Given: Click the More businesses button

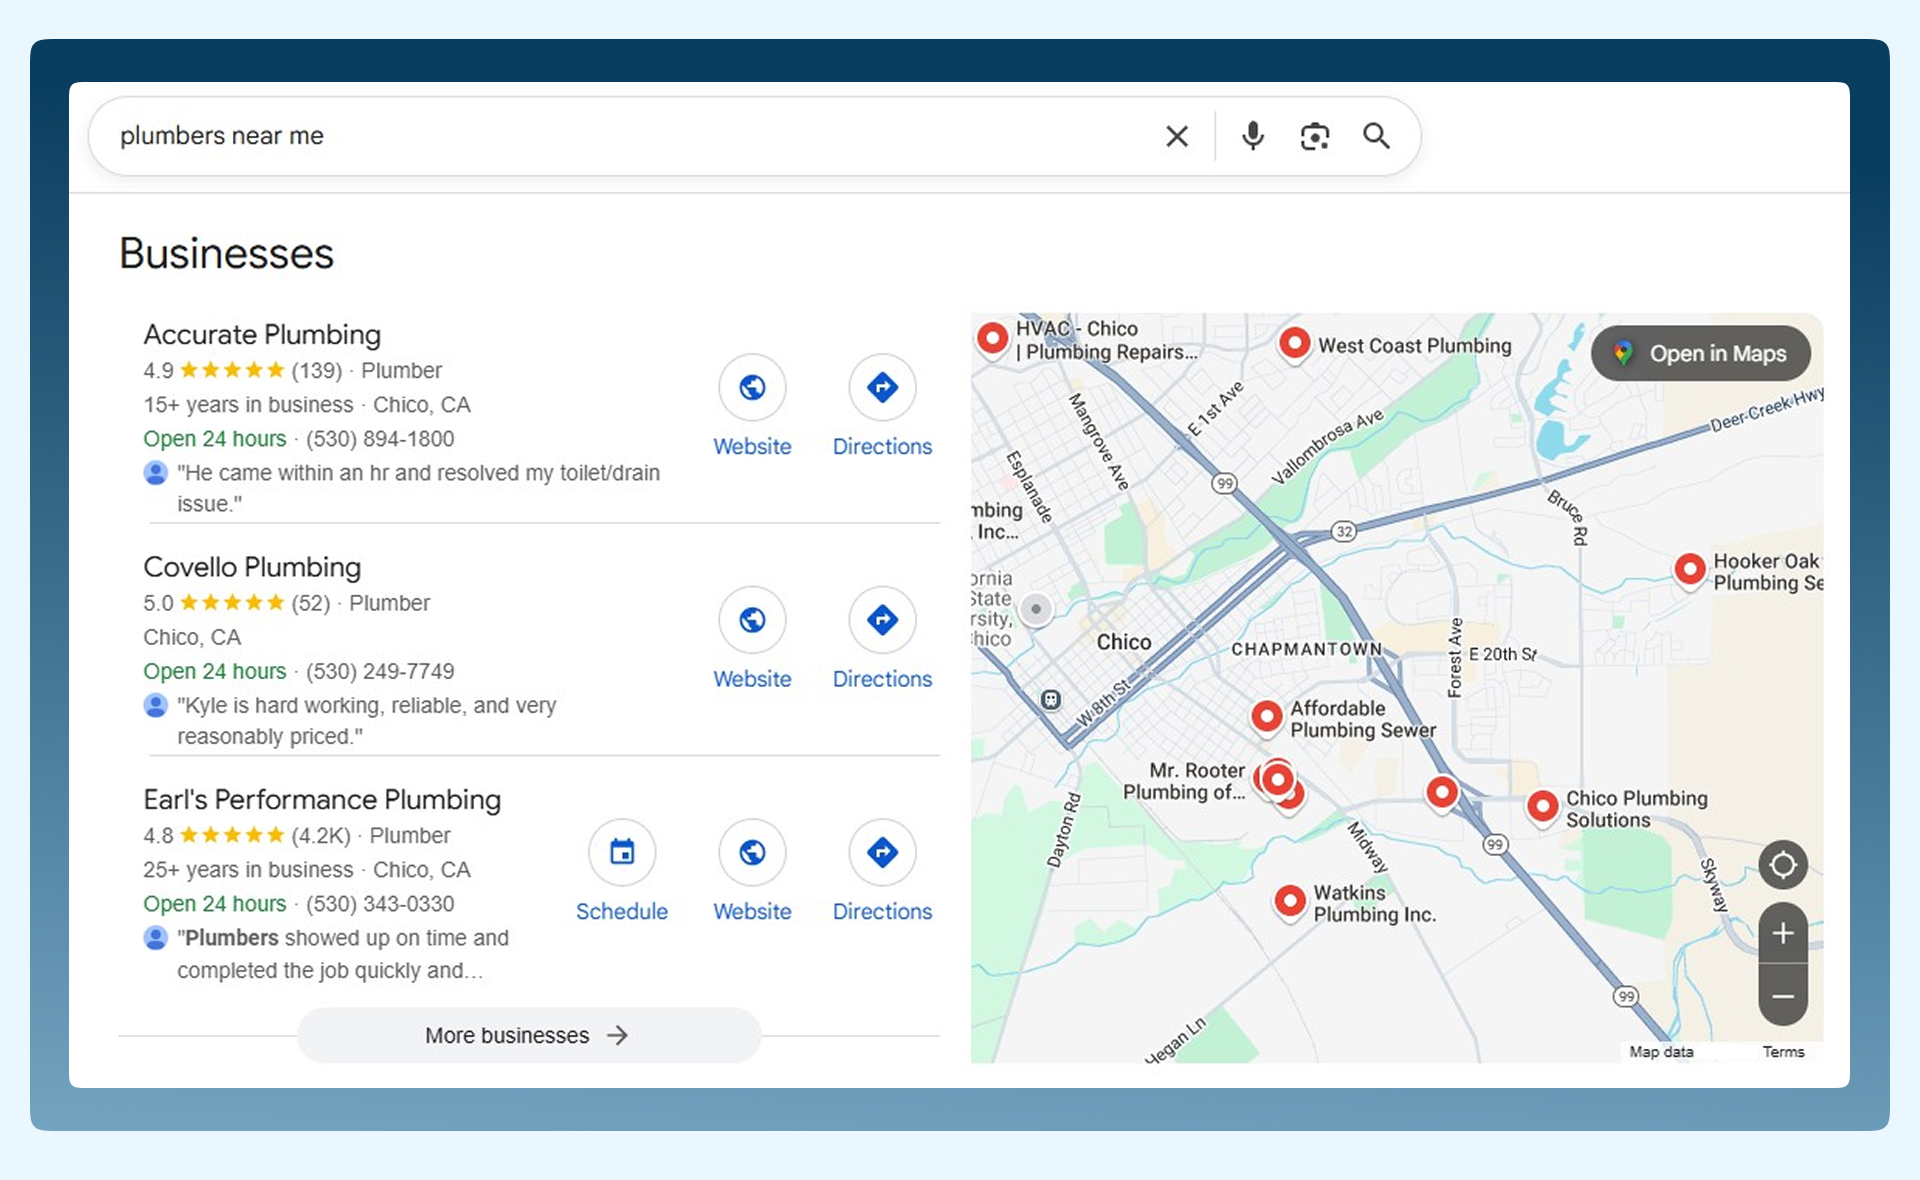Looking at the screenshot, I should 528,1035.
